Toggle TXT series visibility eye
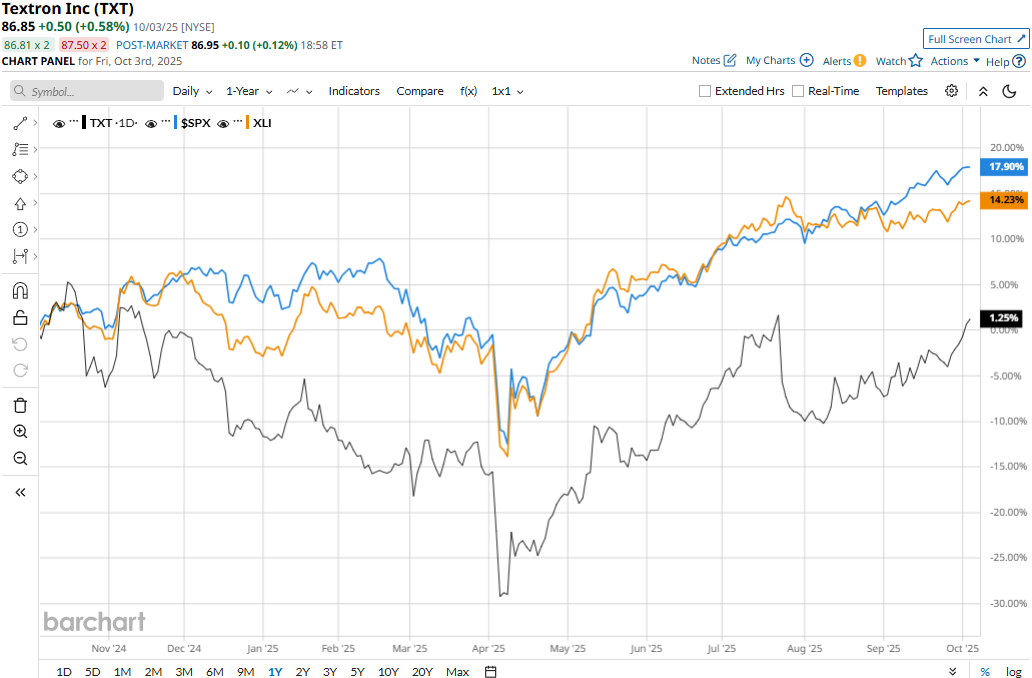Screen dimensions: 1032x678 [59, 123]
